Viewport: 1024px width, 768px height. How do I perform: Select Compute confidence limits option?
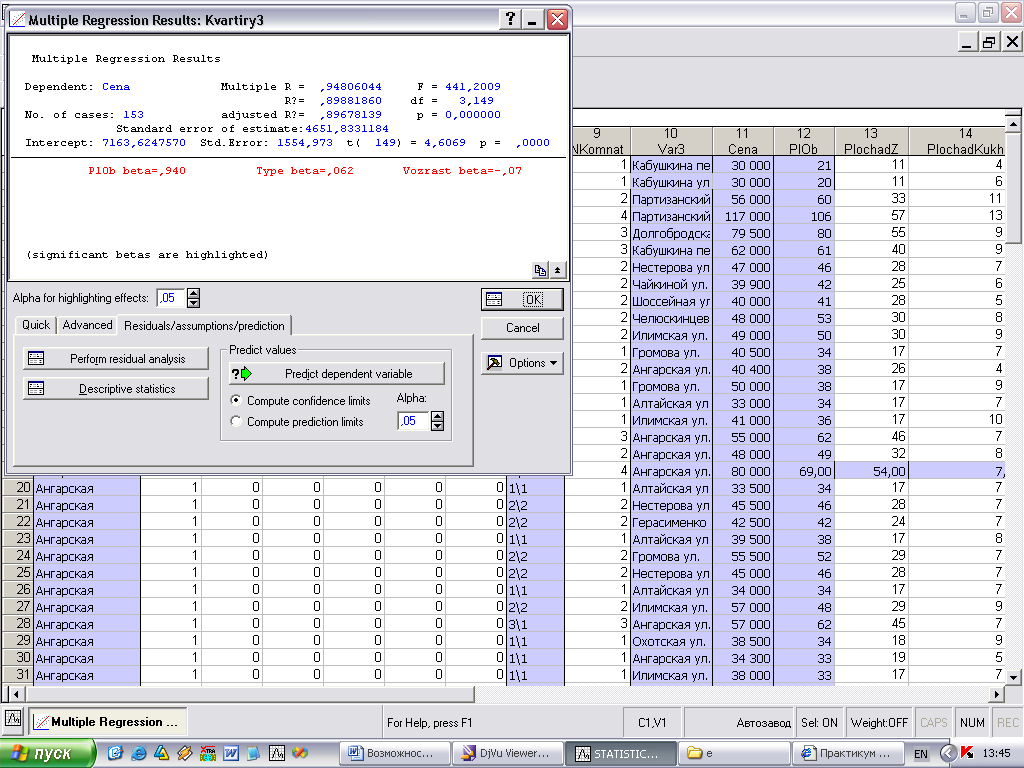[x=236, y=401]
